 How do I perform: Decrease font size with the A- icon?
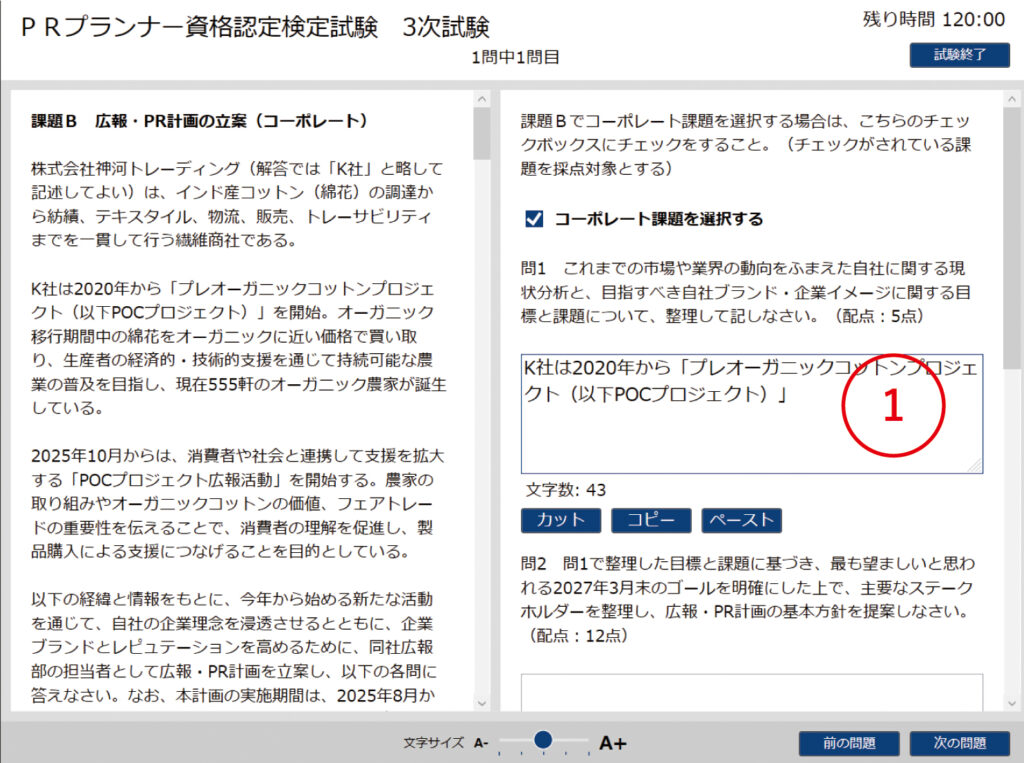click(x=481, y=743)
